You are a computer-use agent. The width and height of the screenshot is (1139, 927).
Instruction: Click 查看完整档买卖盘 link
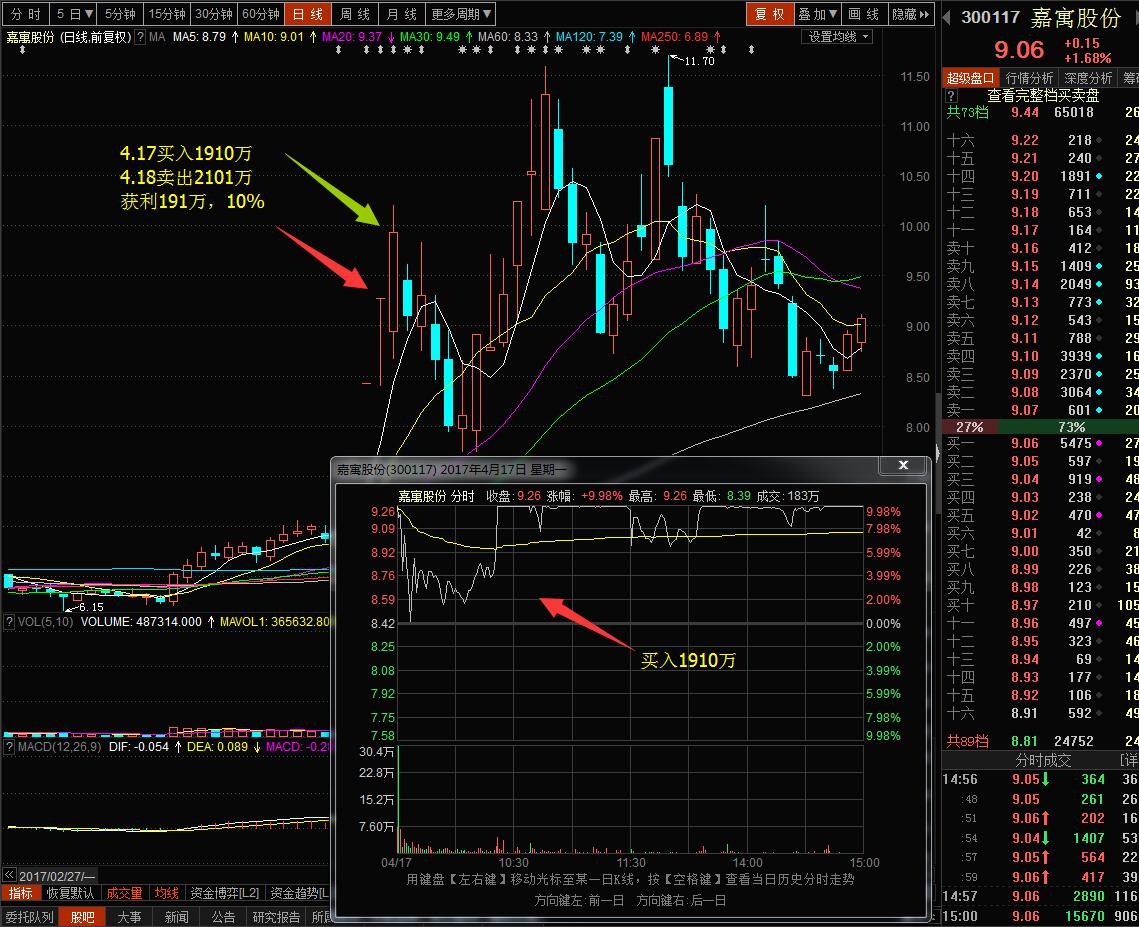(x=1043, y=95)
